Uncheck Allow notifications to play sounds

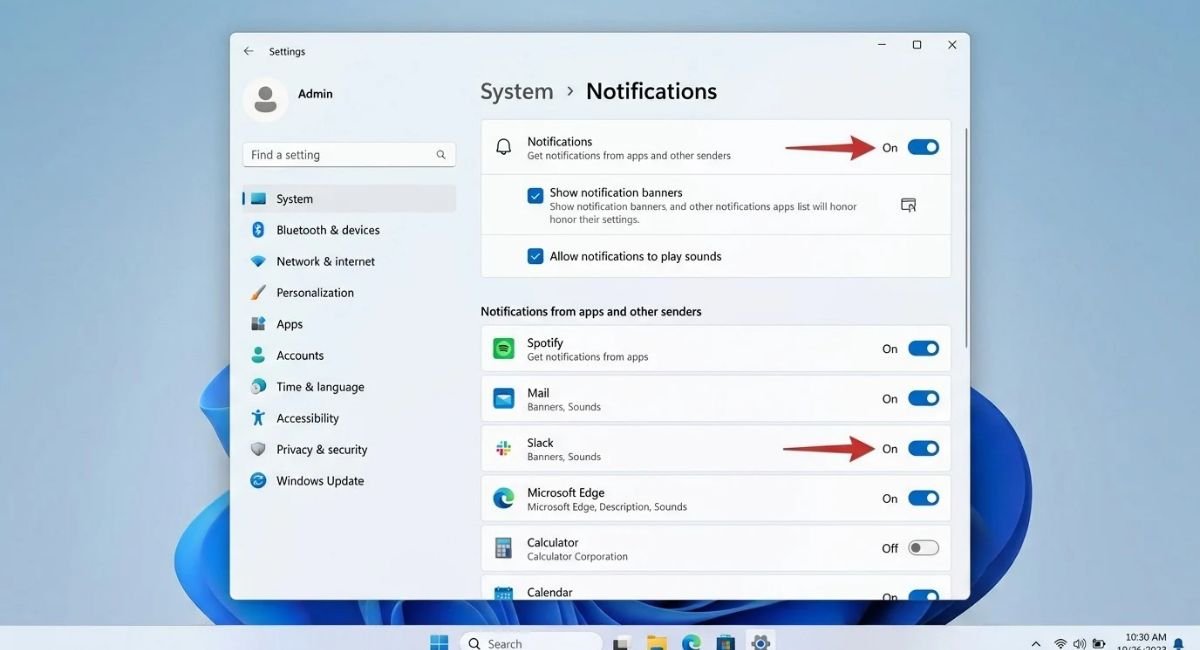pyautogui.click(x=536, y=256)
